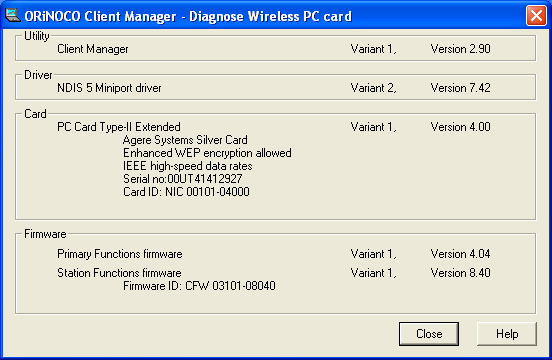The image size is (552, 360).
Task: Select the Serial no:00UT41412927 line
Action: click(183, 179)
